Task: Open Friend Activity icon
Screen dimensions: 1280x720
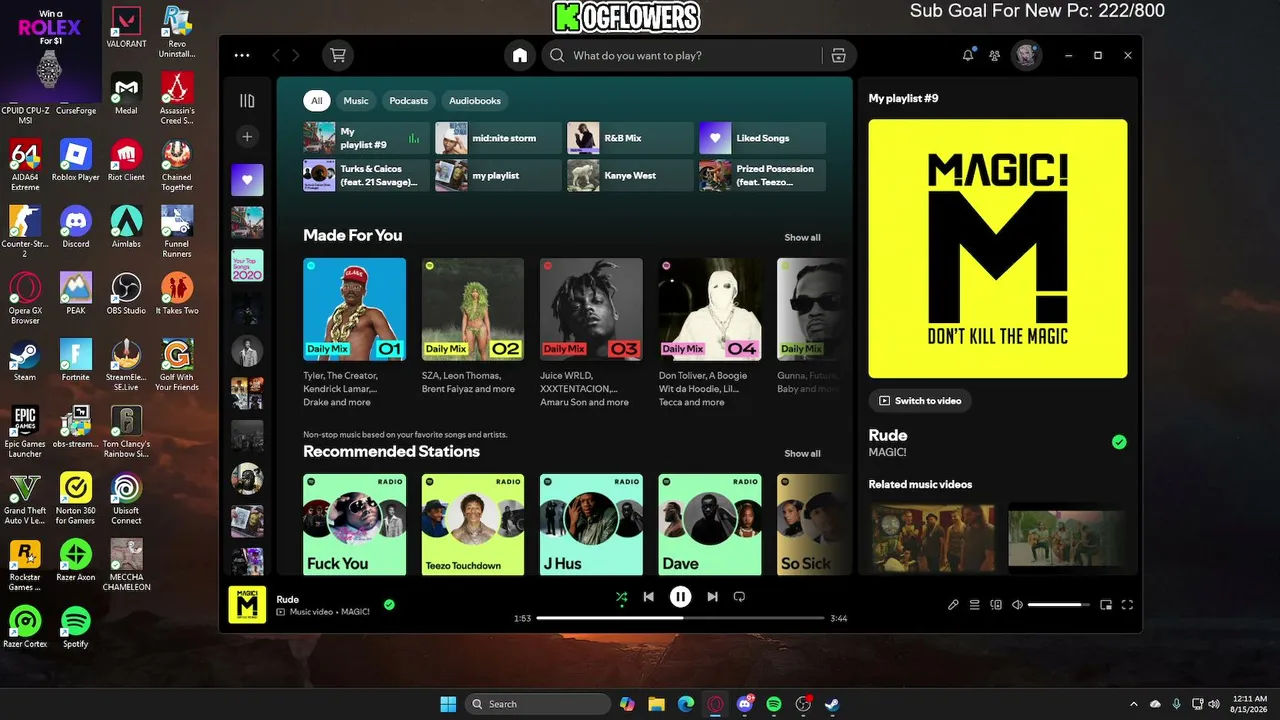Action: [x=994, y=56]
